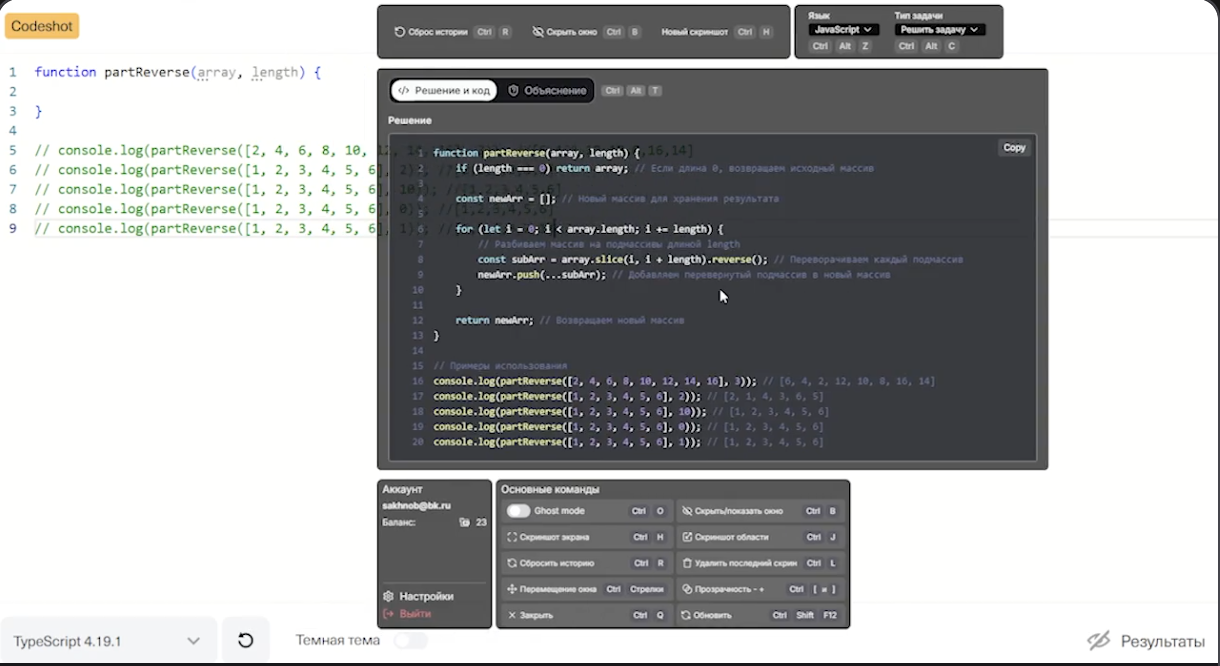Viewport: 1220px width, 666px height.
Task: Click the Удалить последний скрин trash icon
Action: [x=687, y=563]
